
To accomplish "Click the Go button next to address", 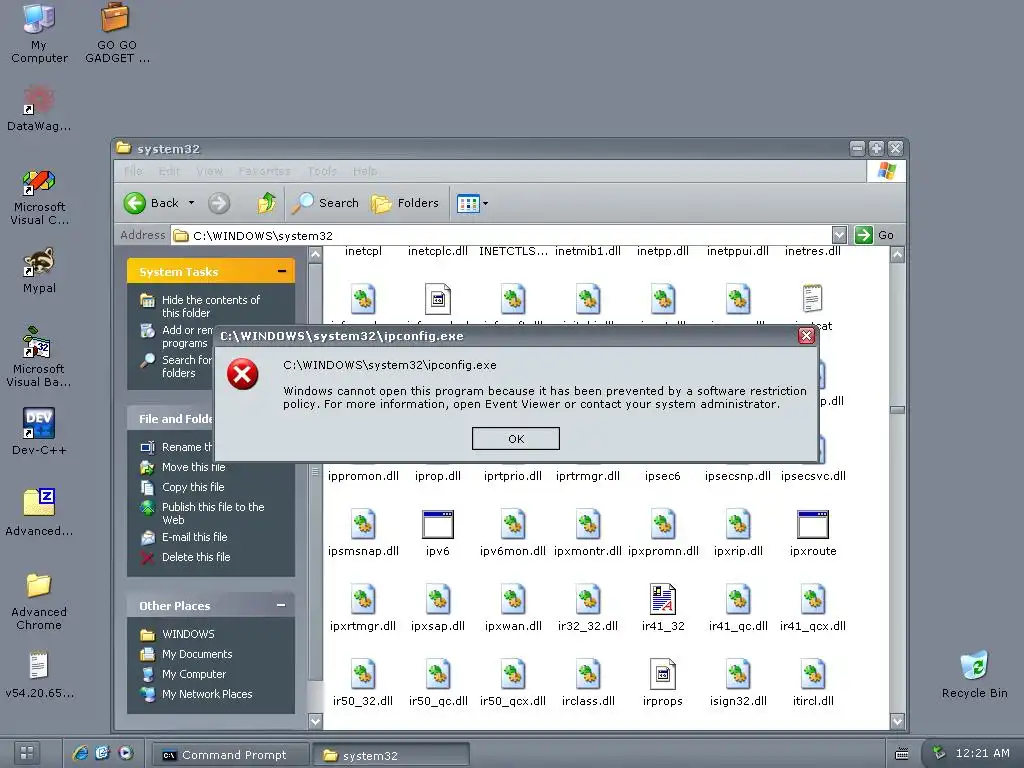I will tap(874, 235).
